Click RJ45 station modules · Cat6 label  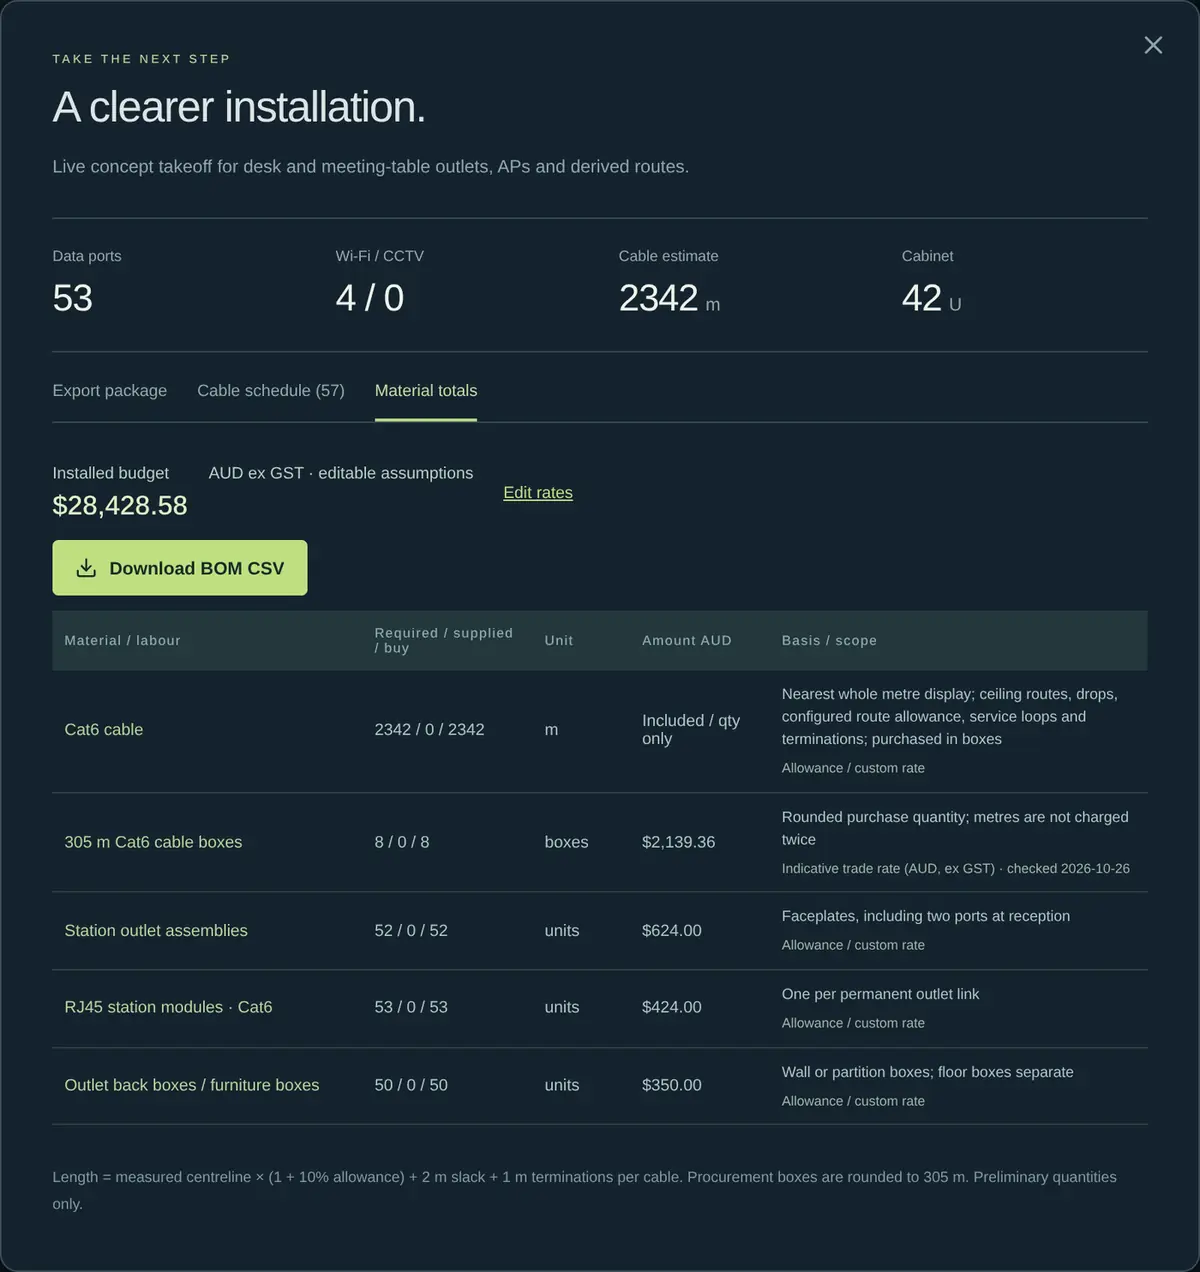click(168, 1007)
